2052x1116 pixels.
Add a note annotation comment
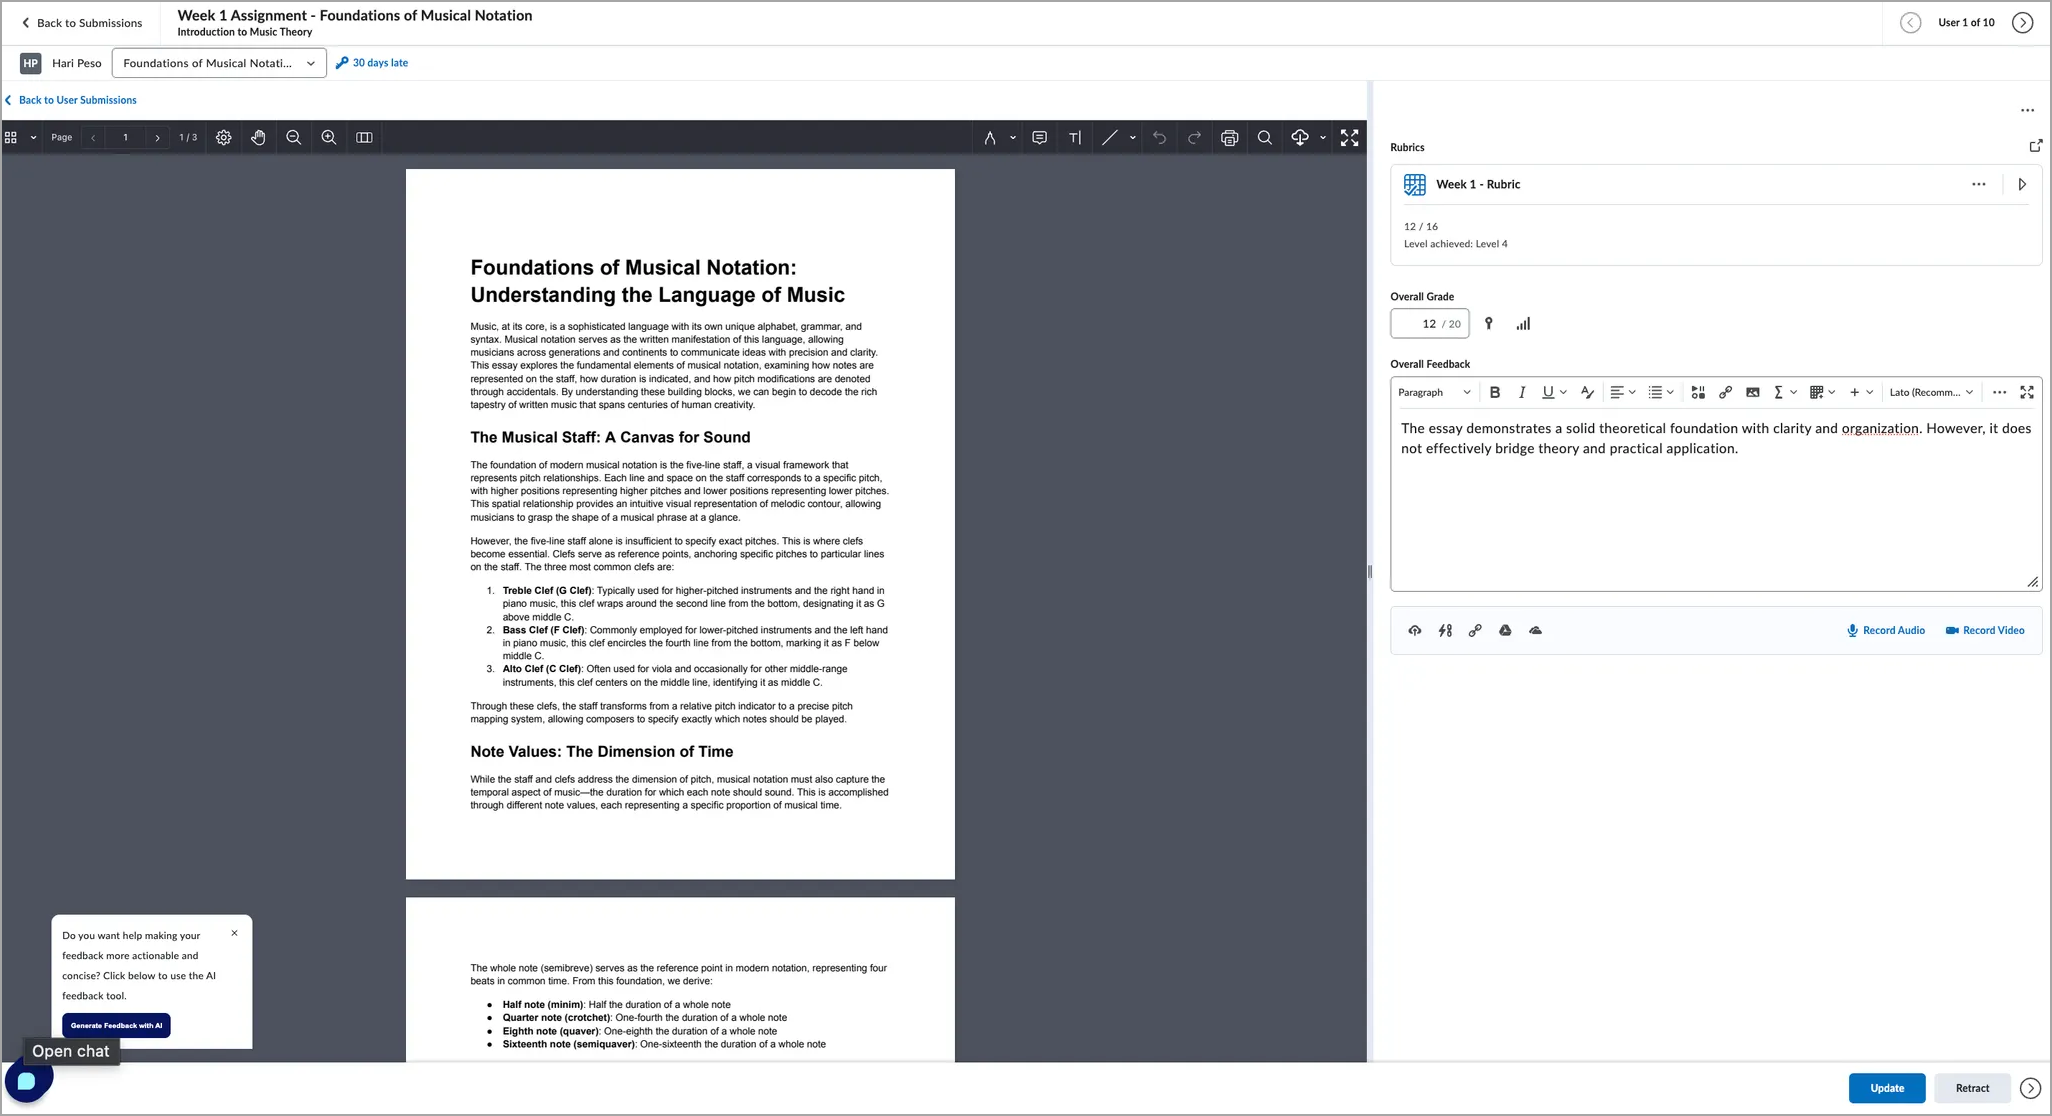click(1039, 138)
